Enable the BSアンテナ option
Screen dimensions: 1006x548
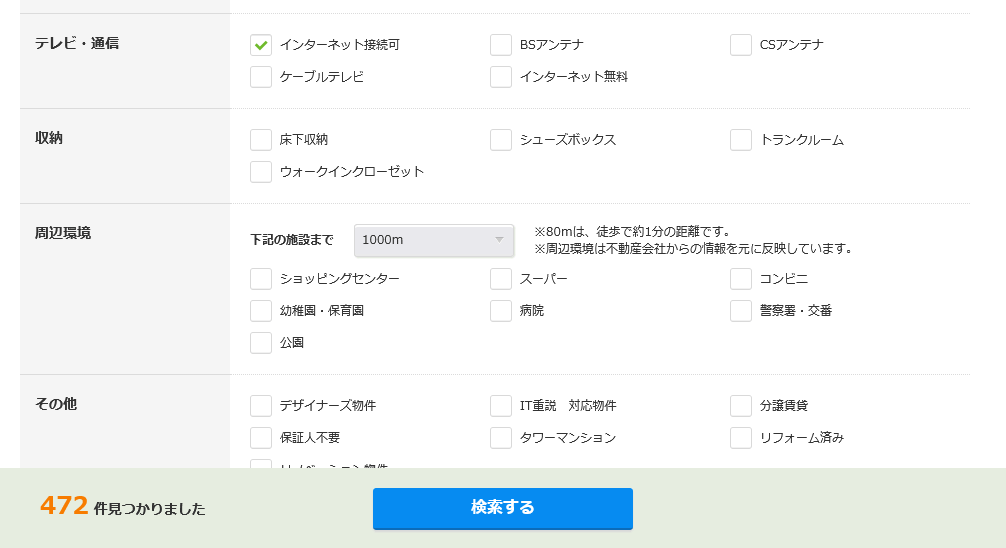[501, 45]
